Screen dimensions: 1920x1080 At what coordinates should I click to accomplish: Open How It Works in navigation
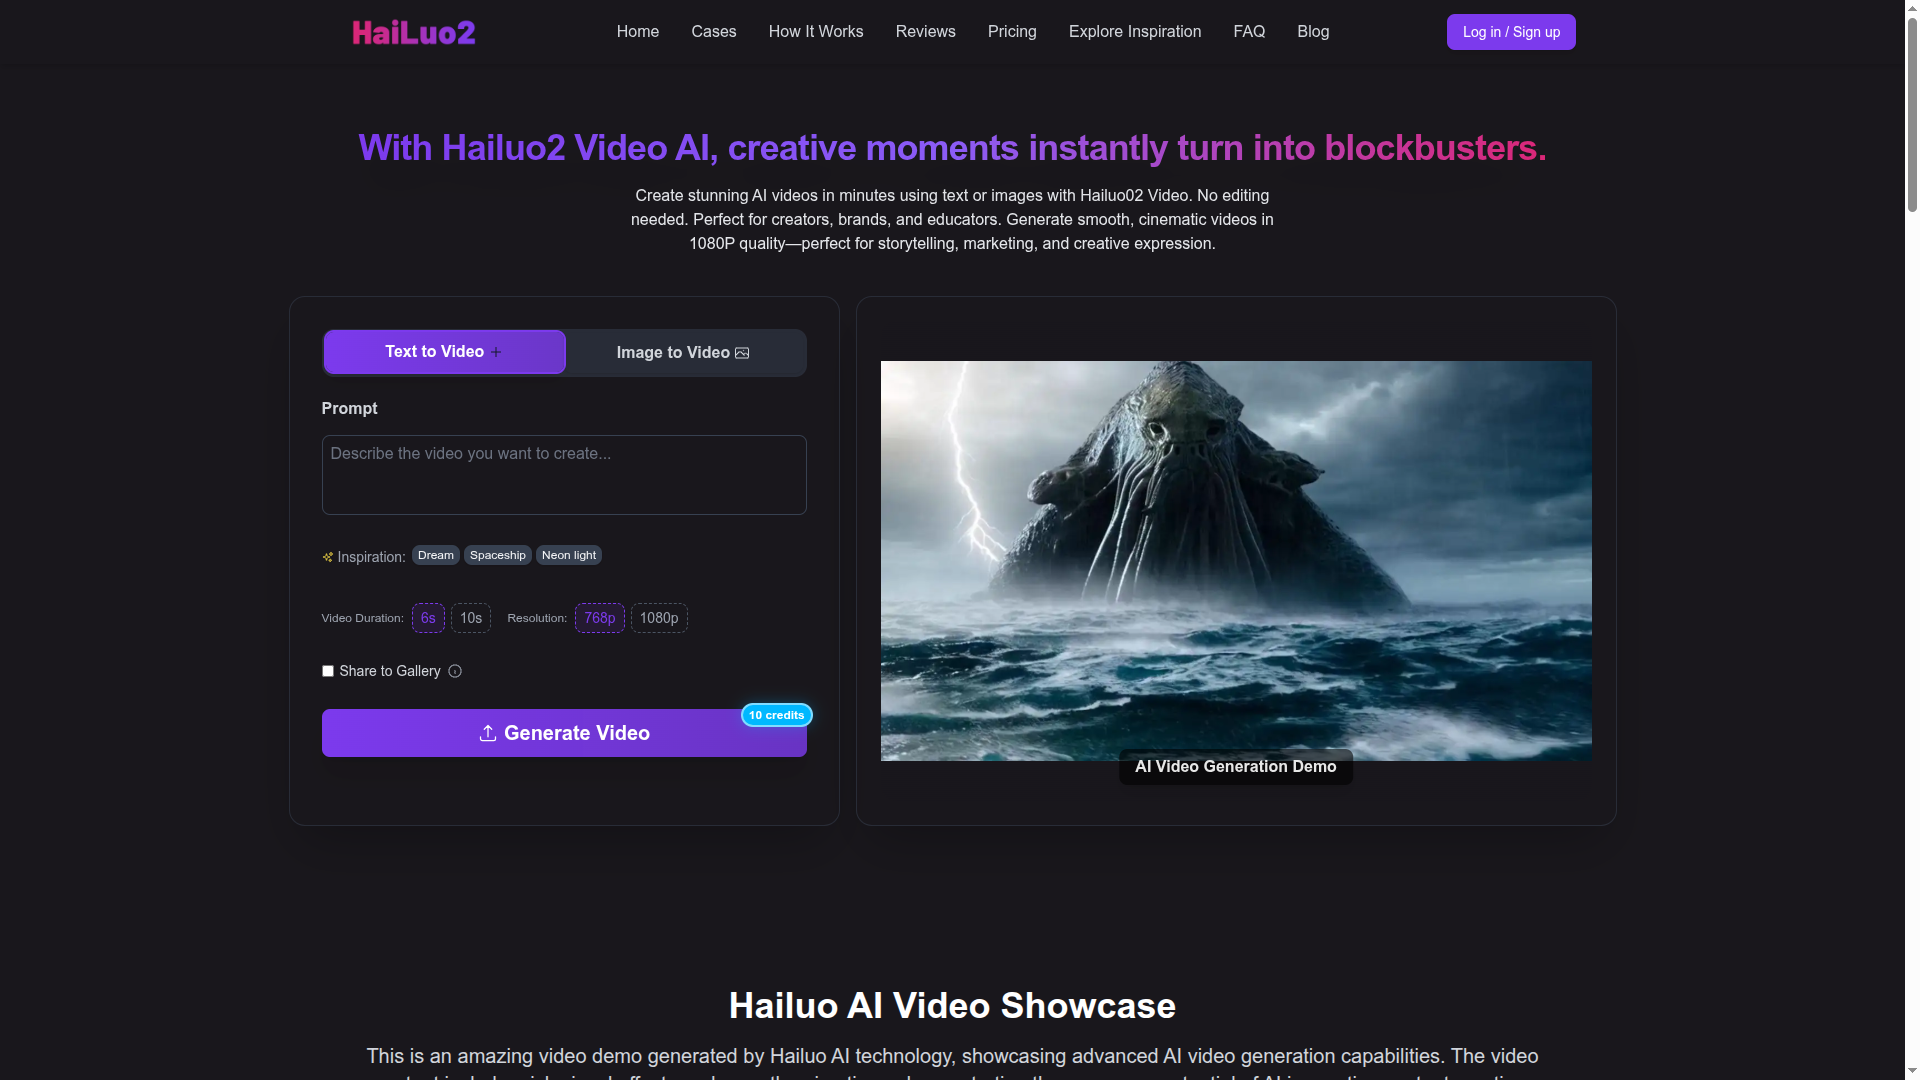[816, 32]
